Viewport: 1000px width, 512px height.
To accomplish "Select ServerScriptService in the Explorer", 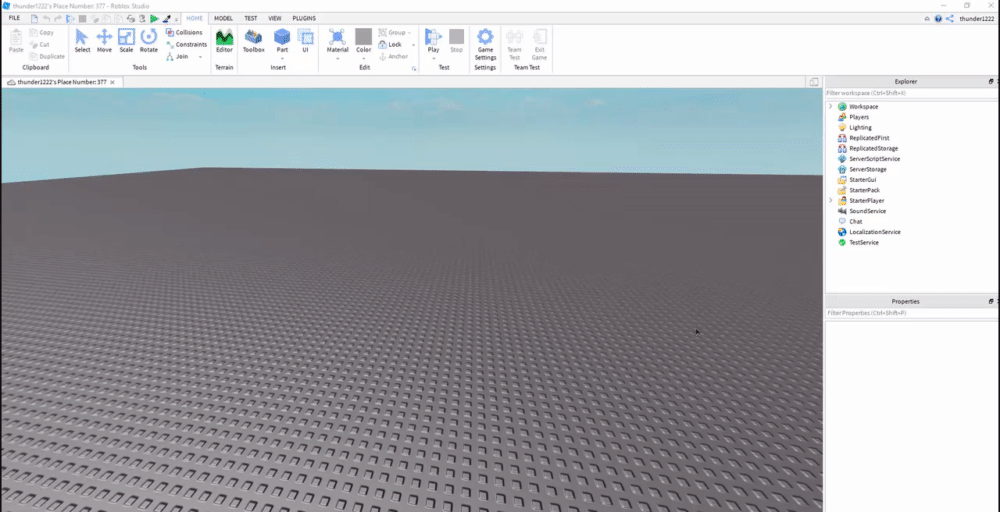I will tap(874, 159).
